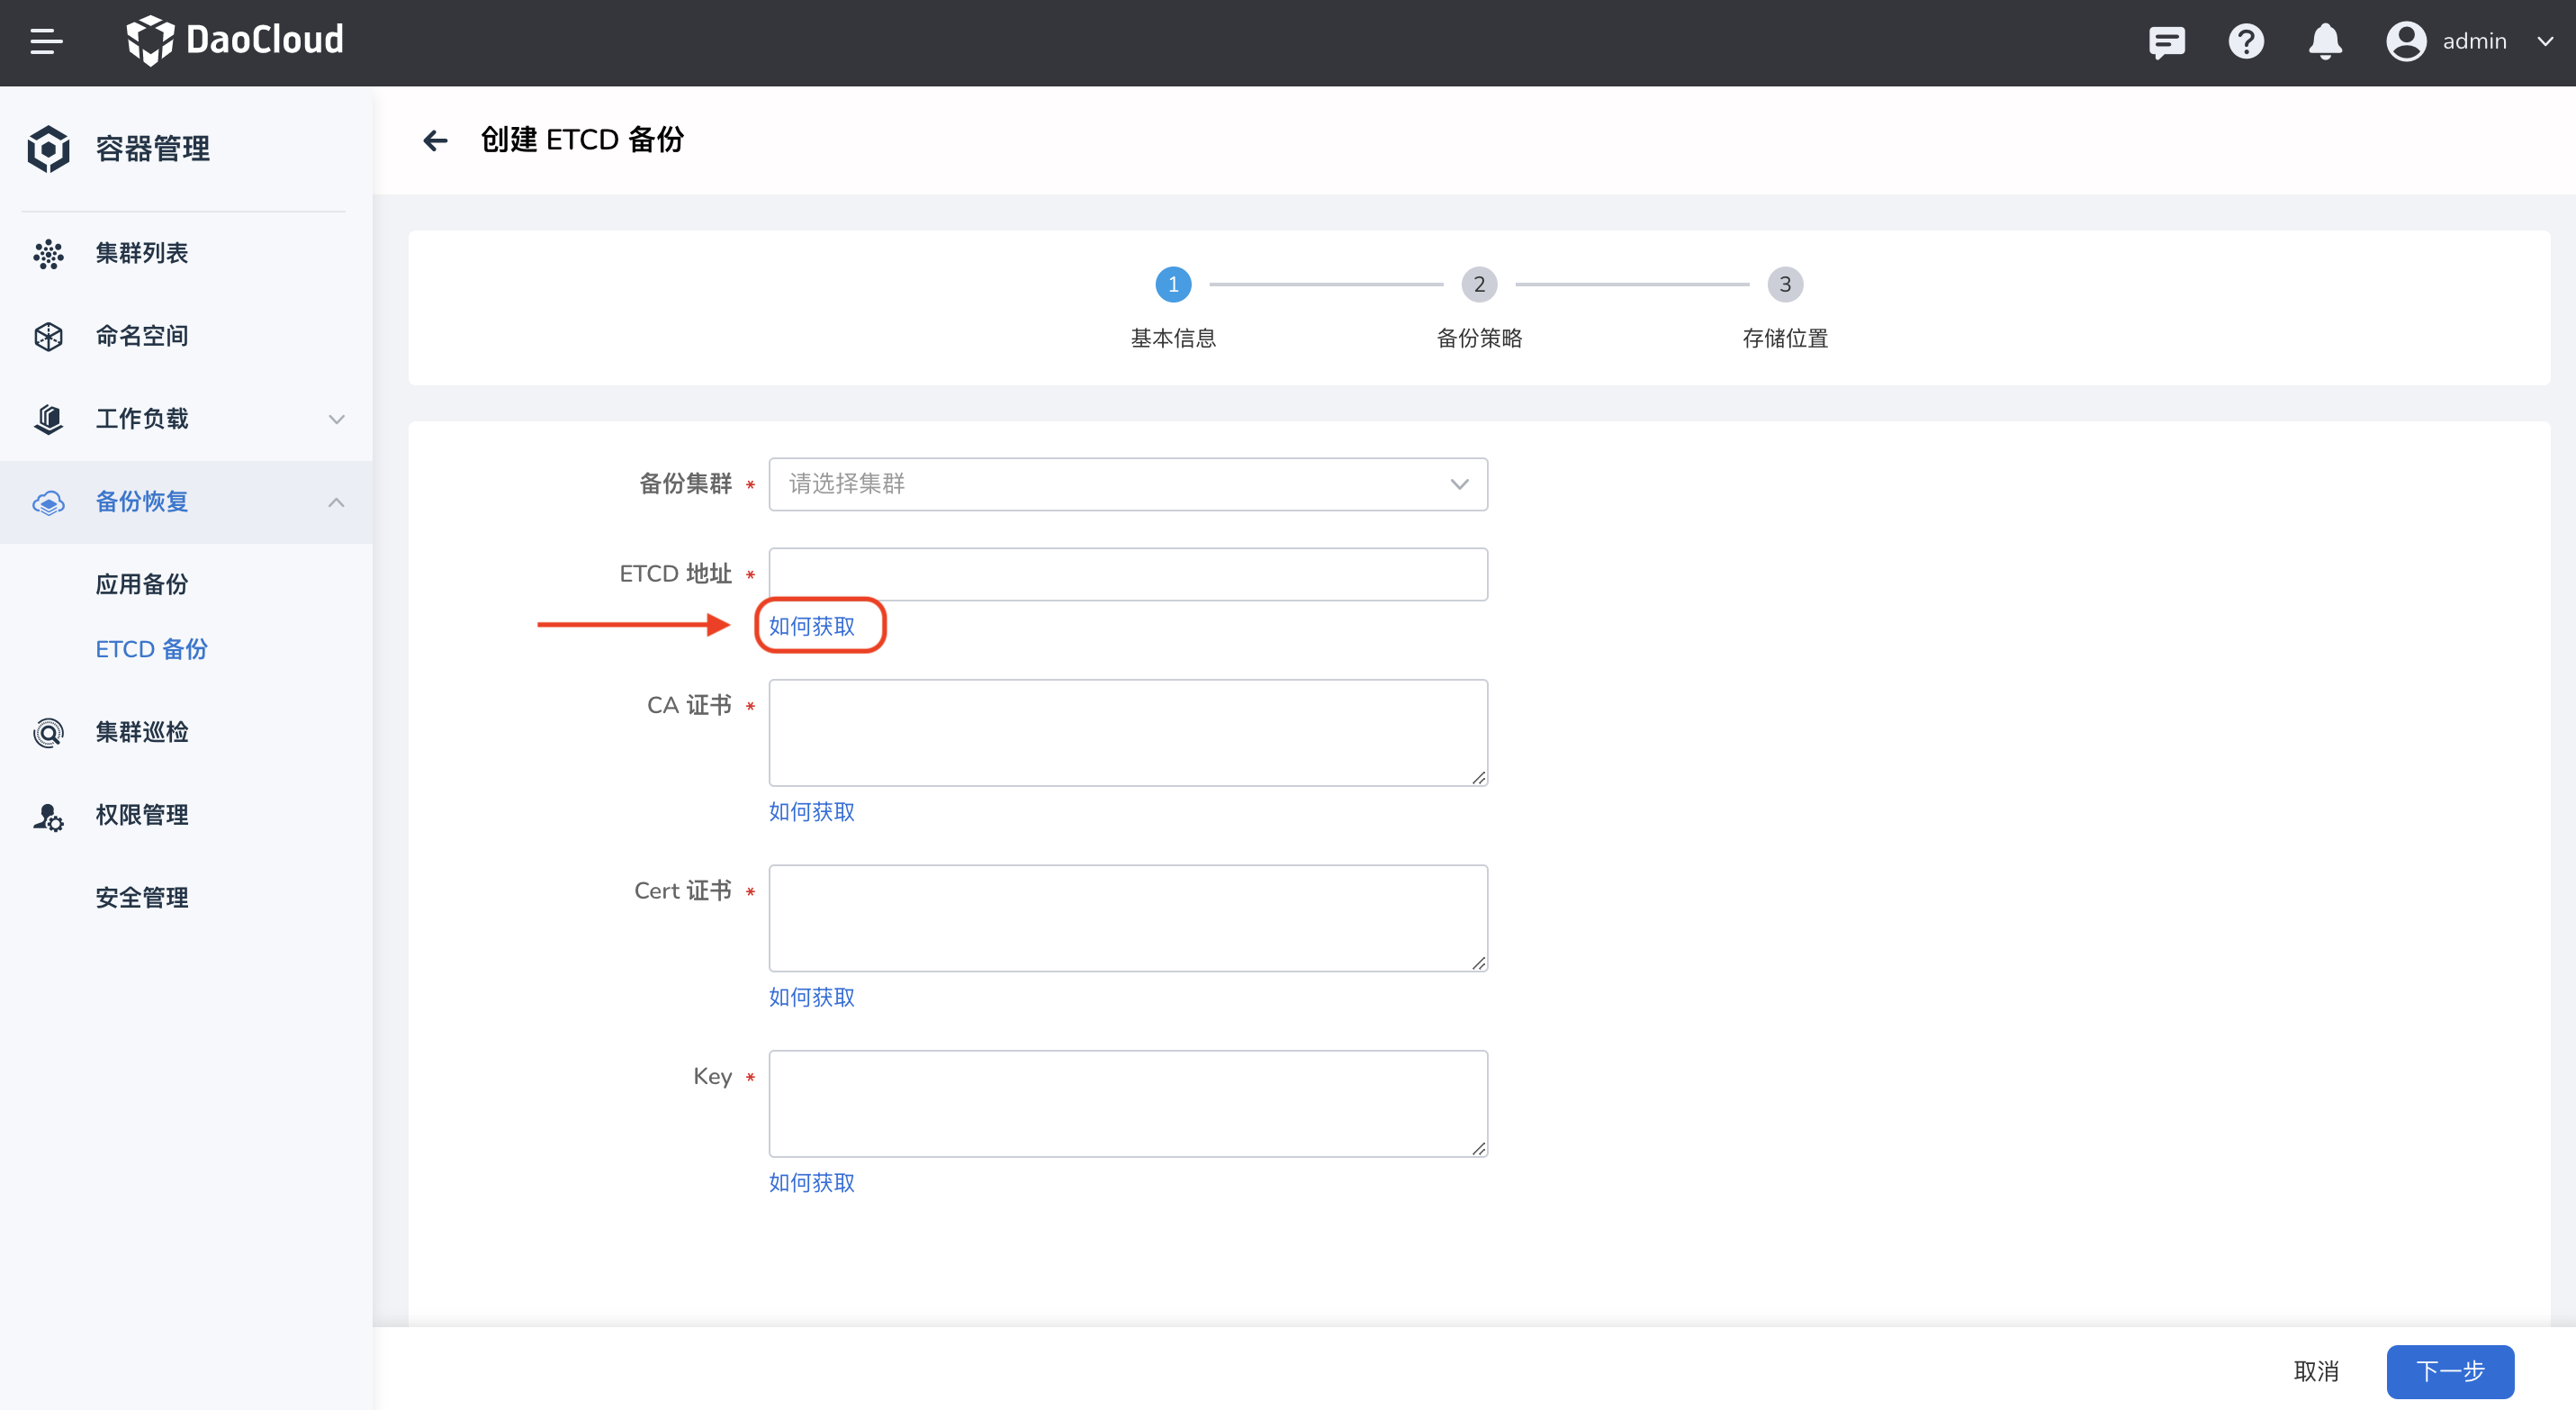Click the 基本信息 step label

[1173, 339]
